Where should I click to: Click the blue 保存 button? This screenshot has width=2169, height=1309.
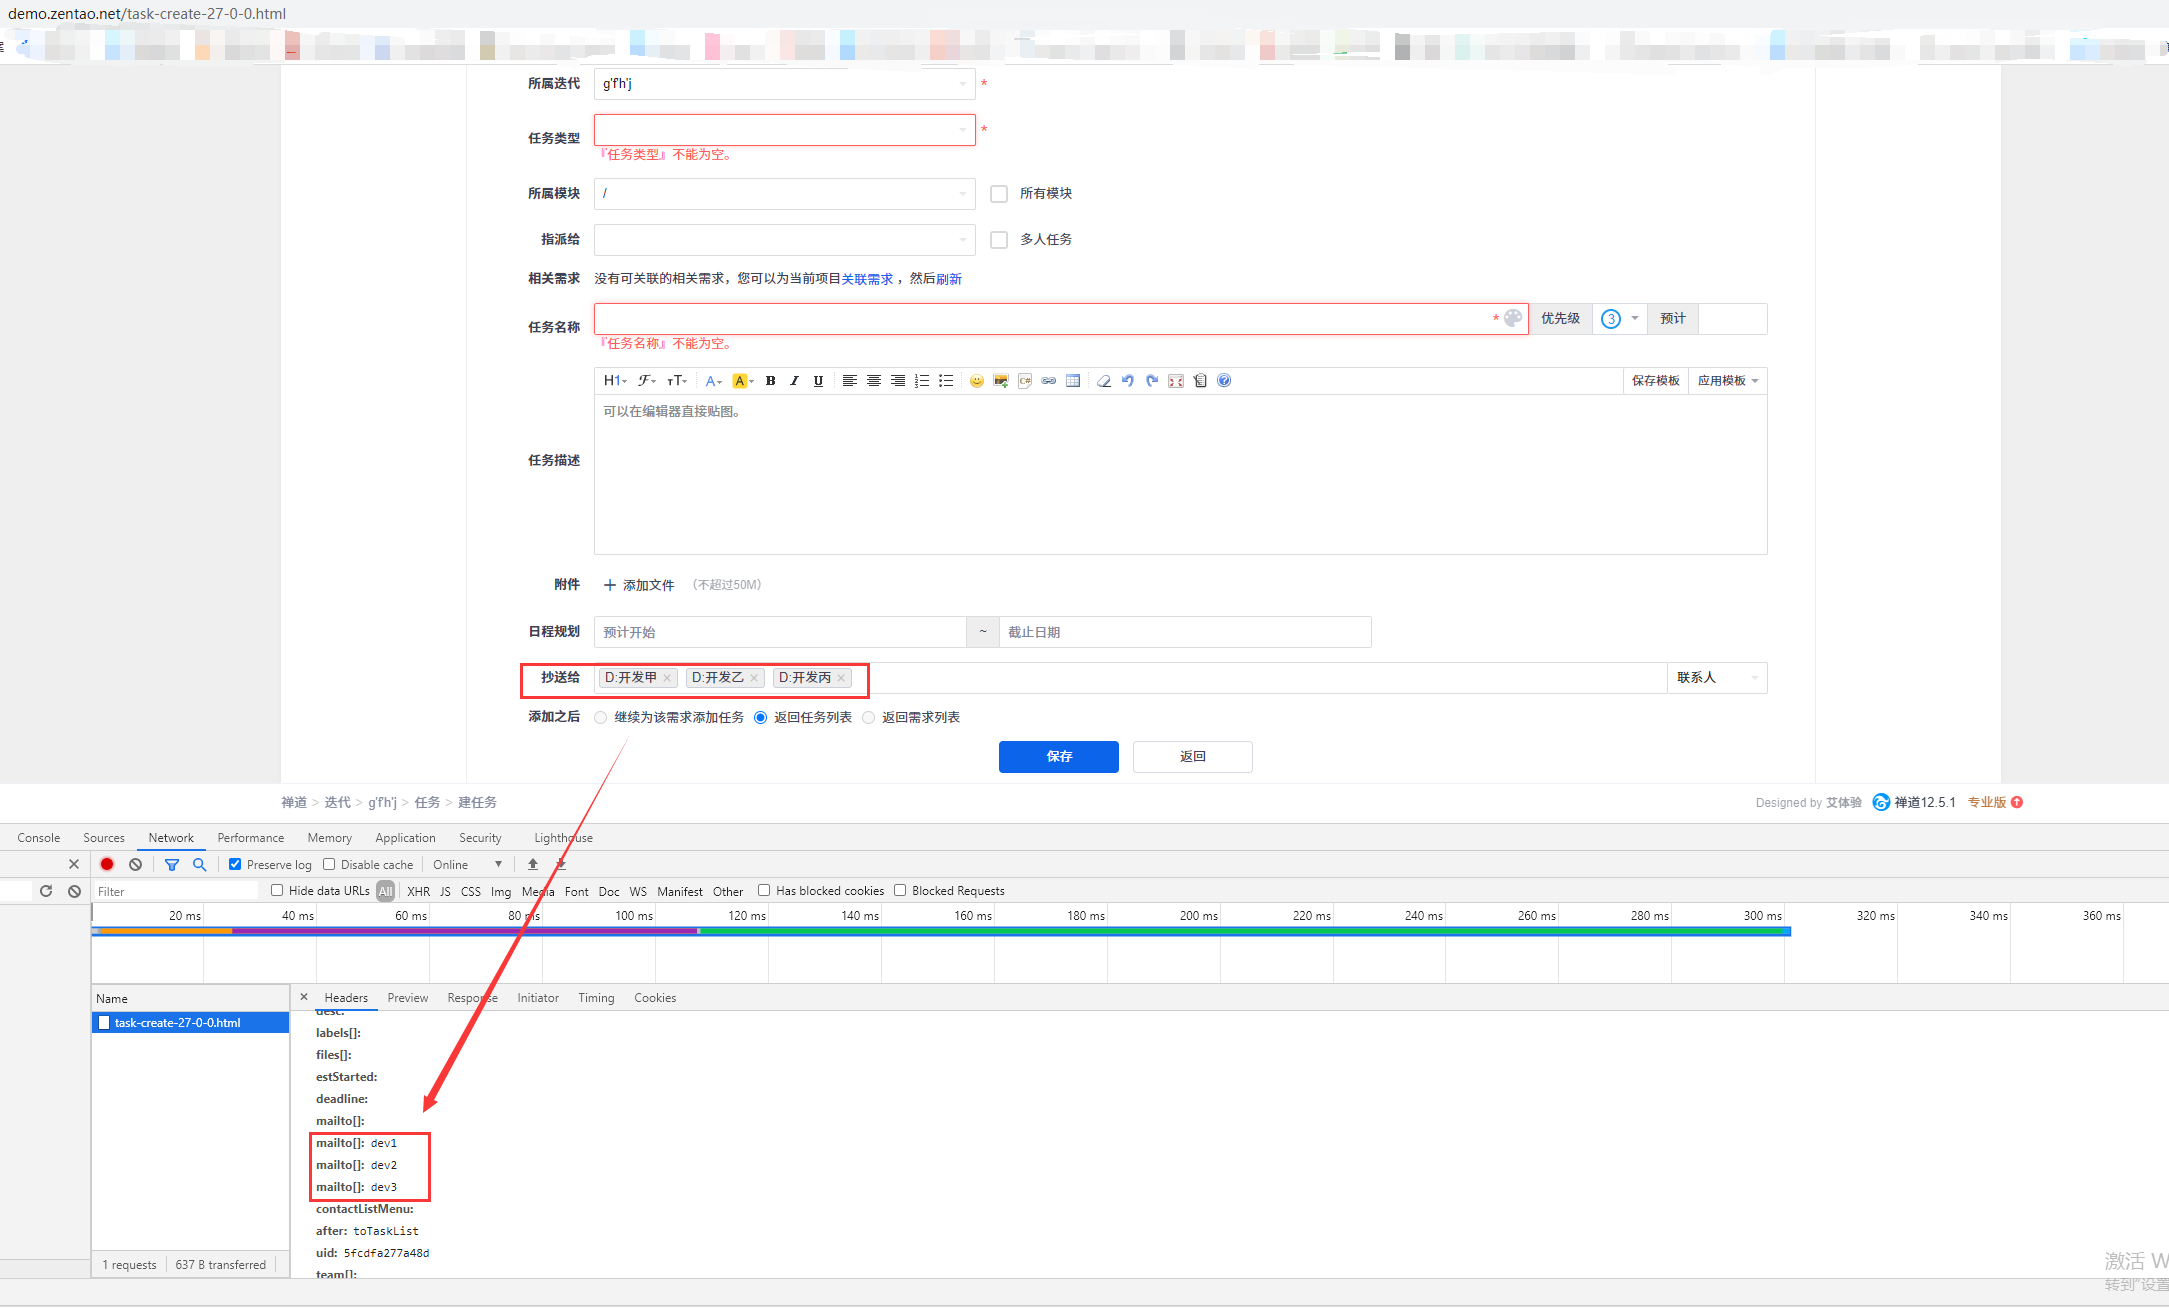point(1058,757)
